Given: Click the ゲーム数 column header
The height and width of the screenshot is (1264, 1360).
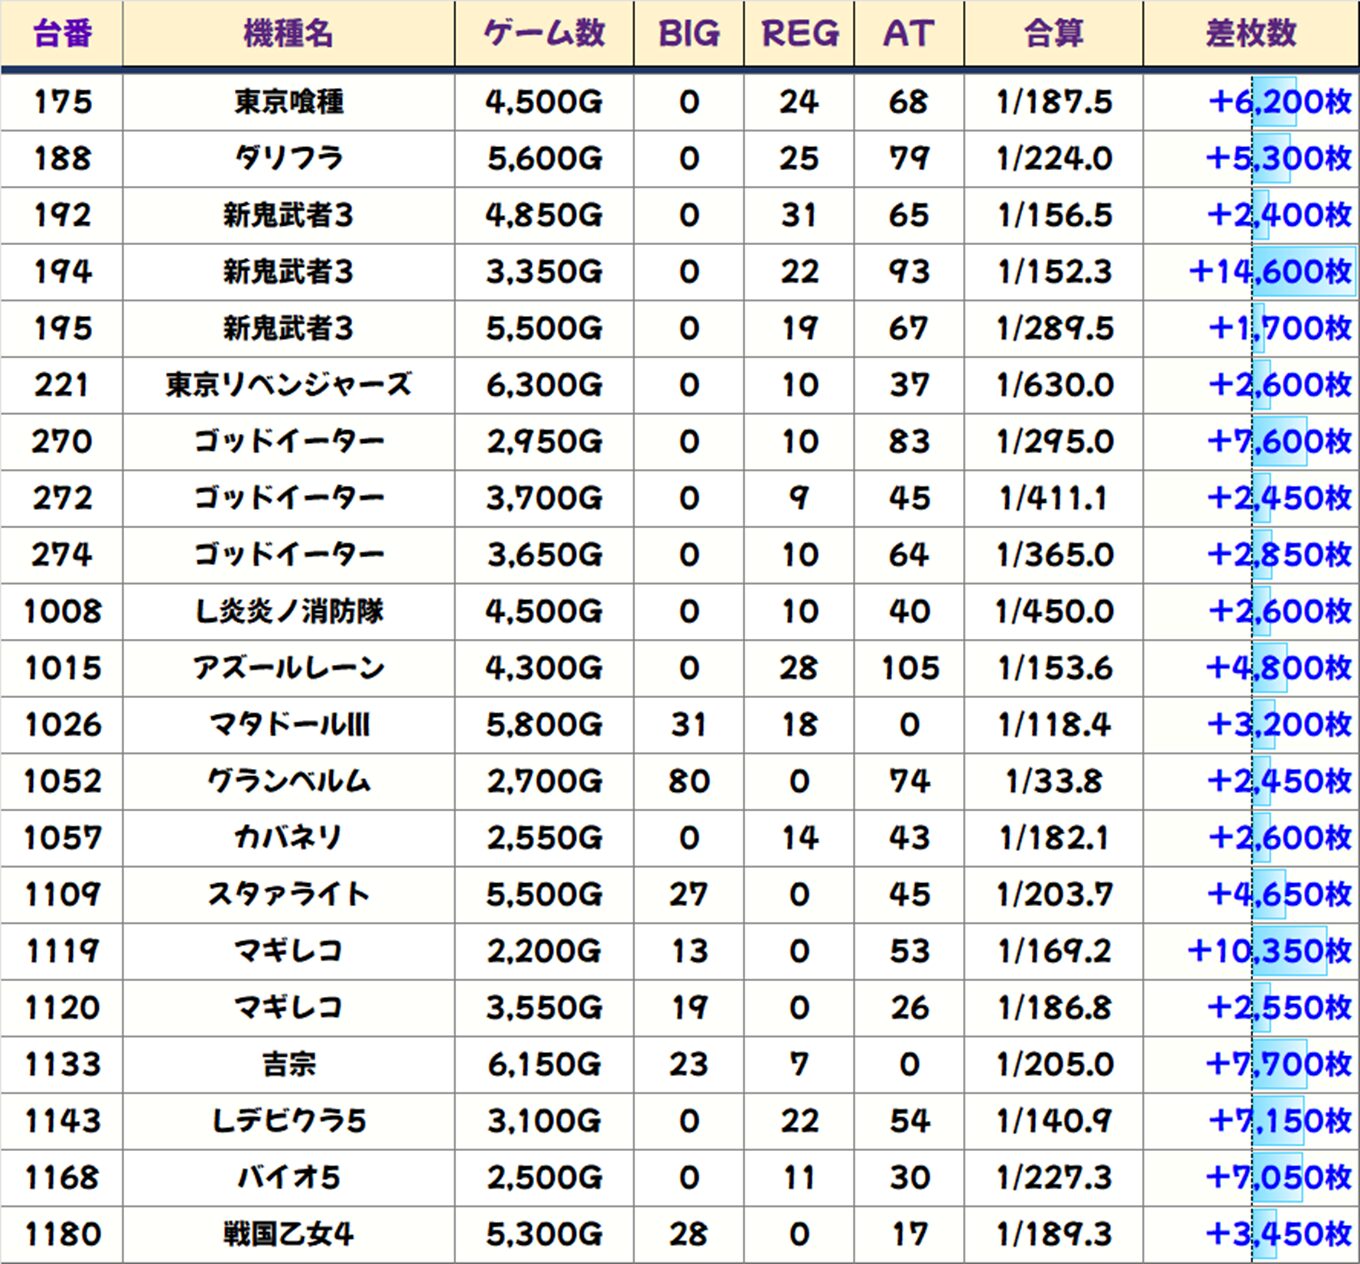Looking at the screenshot, I should 544,34.
